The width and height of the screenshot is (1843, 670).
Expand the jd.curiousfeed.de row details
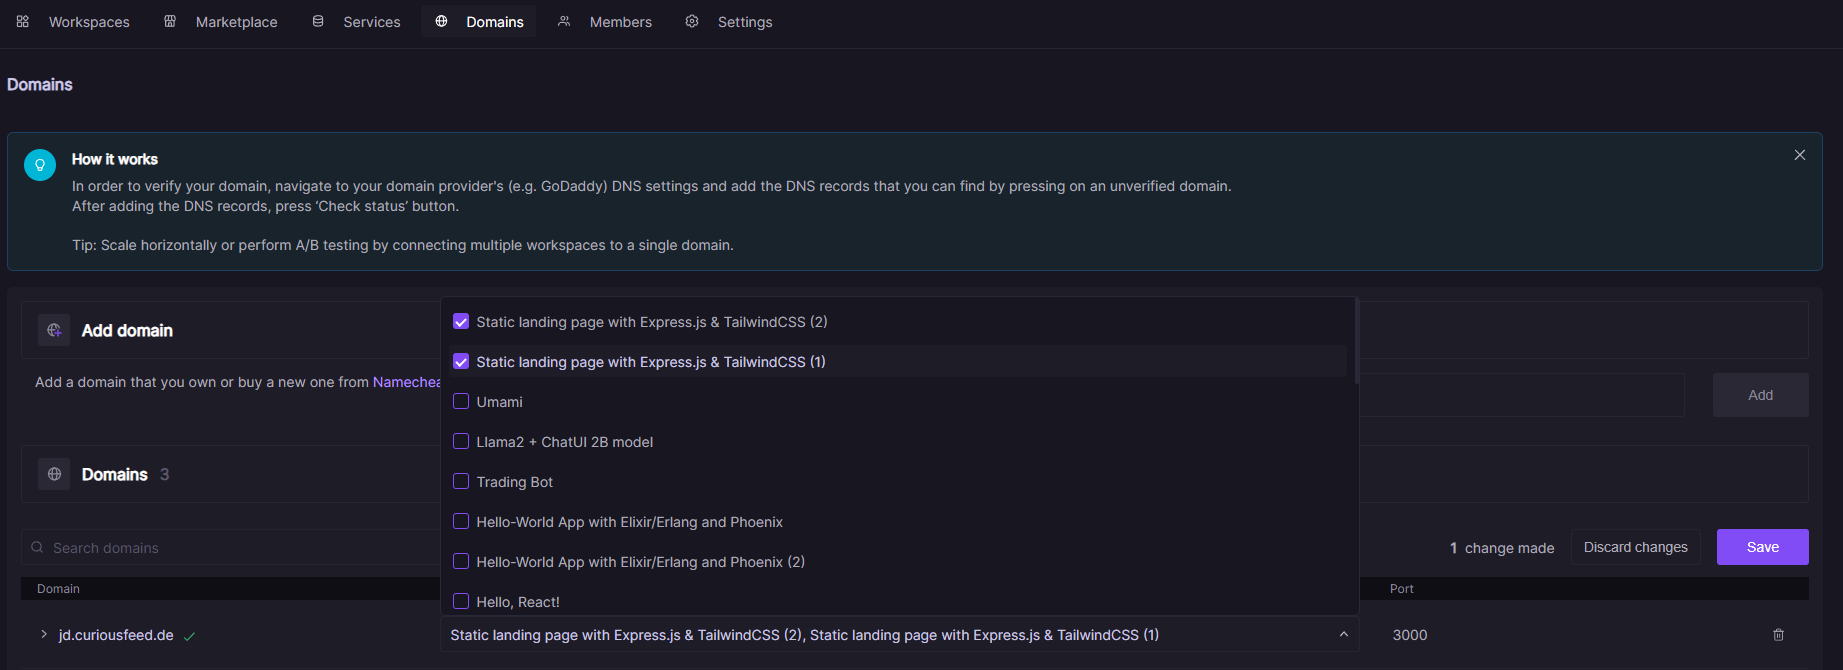[43, 634]
